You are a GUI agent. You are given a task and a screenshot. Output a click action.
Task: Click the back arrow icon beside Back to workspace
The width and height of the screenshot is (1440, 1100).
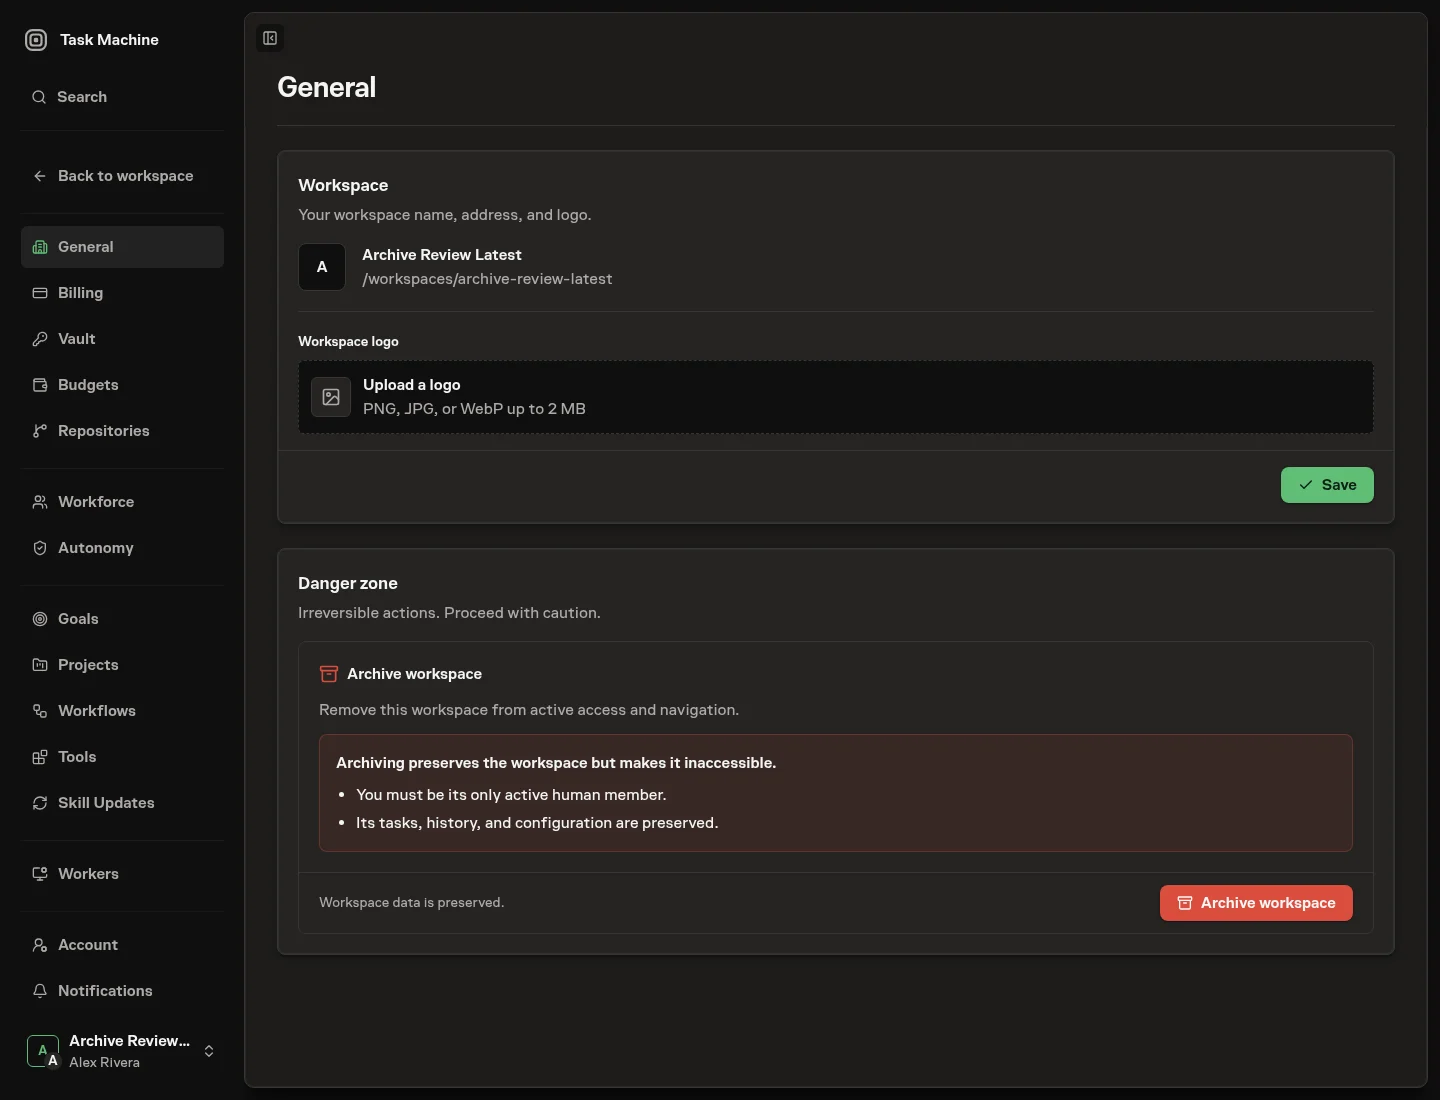(40, 176)
